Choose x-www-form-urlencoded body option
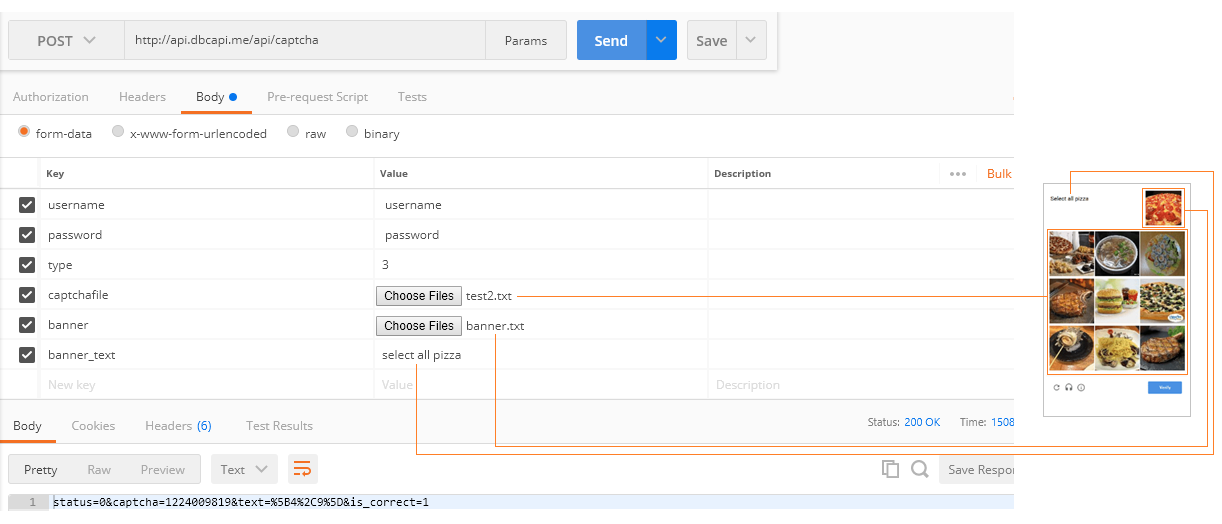This screenshot has width=1222, height=524. click(118, 132)
